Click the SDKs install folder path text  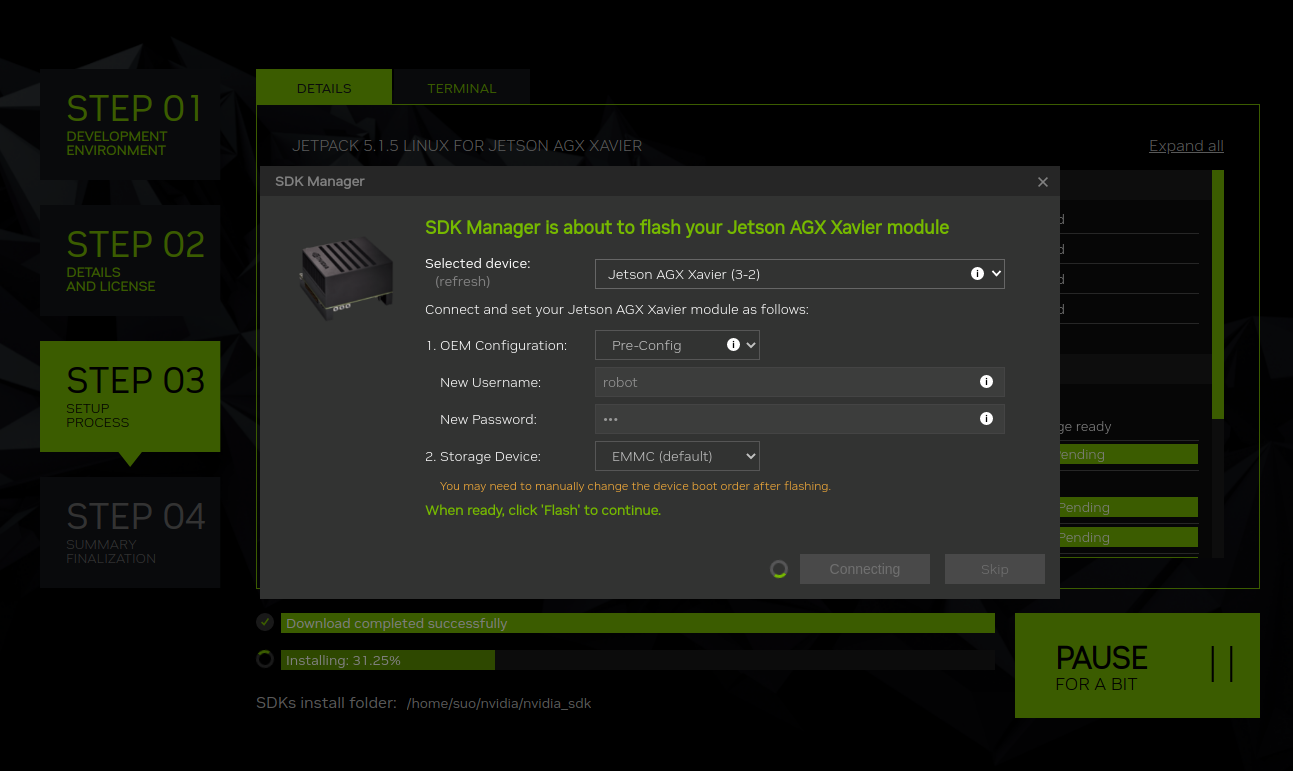tap(499, 703)
